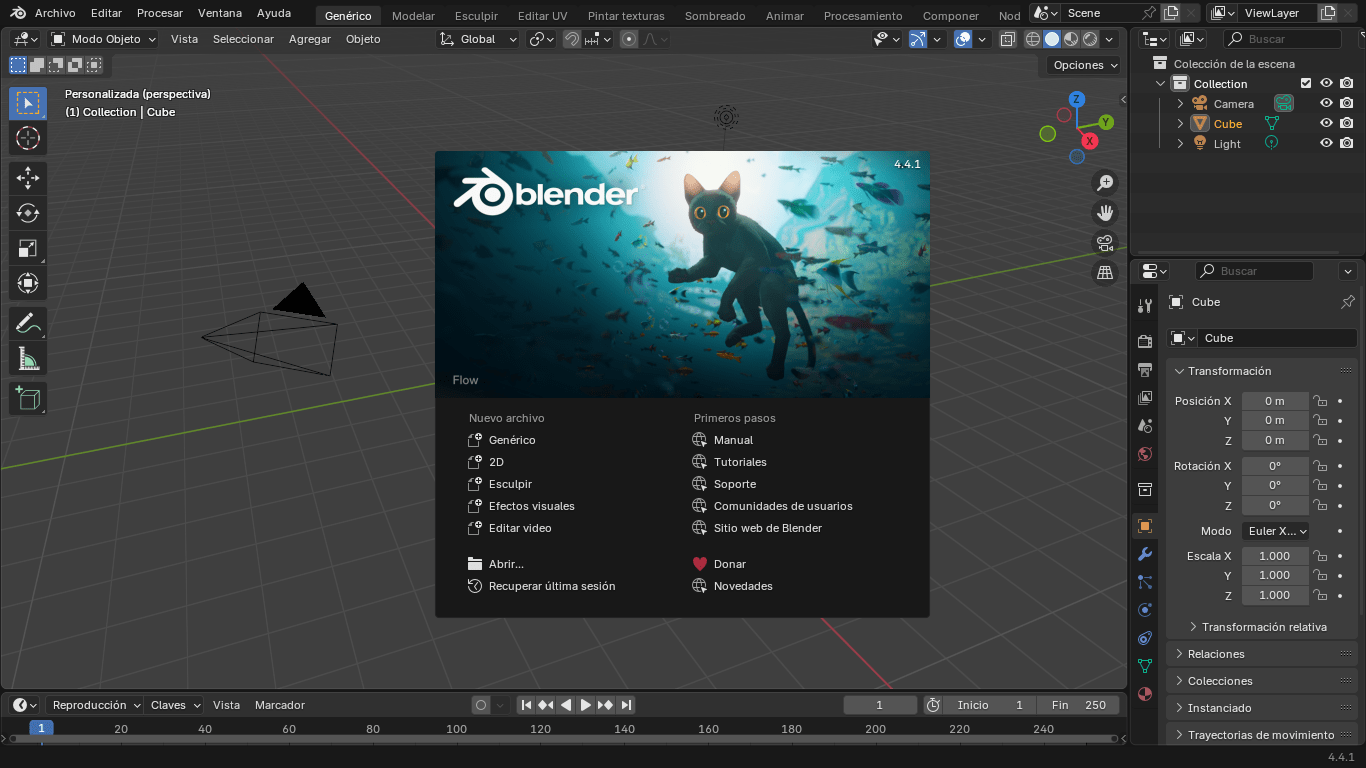Screen dimensions: 1366x768
Task: Open the Agregar menu
Action: pos(310,39)
